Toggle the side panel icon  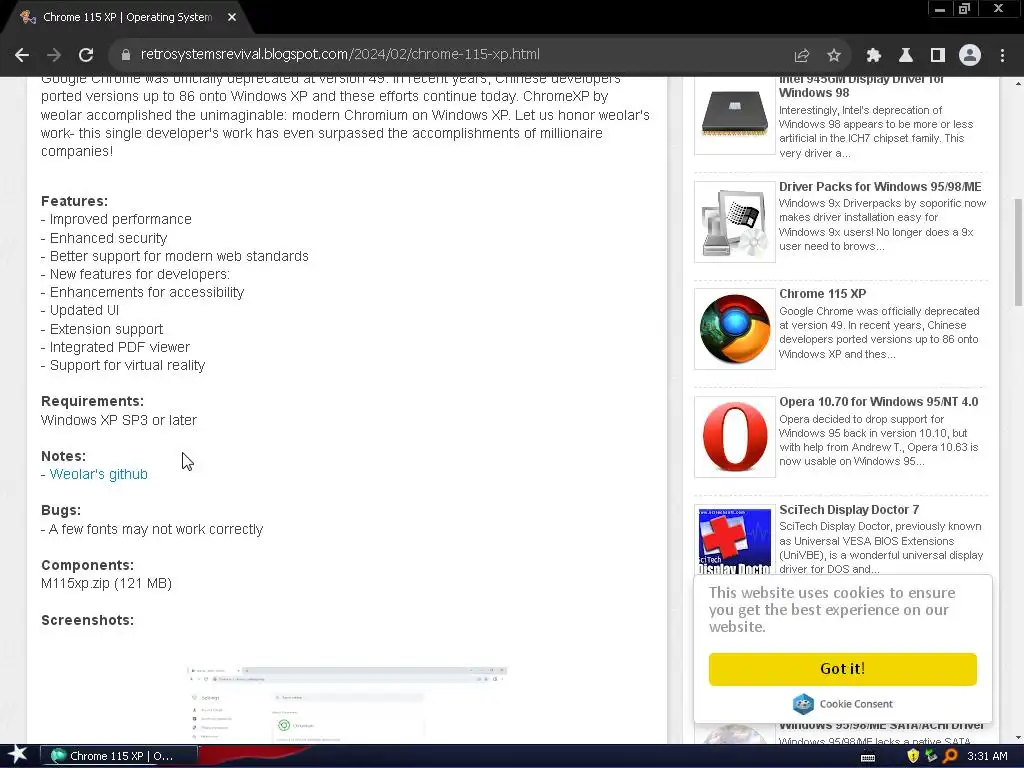click(937, 55)
